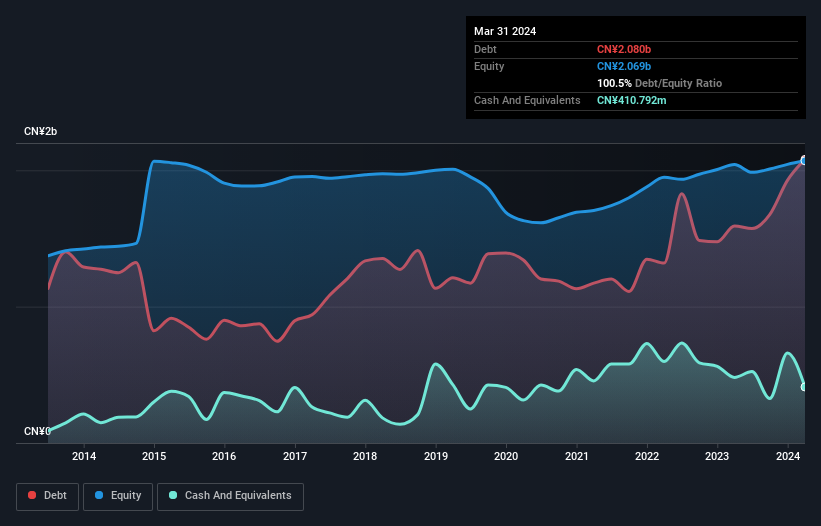This screenshot has width=821, height=526.
Task: Click the 2022 x-axis label
Action: pos(647,456)
